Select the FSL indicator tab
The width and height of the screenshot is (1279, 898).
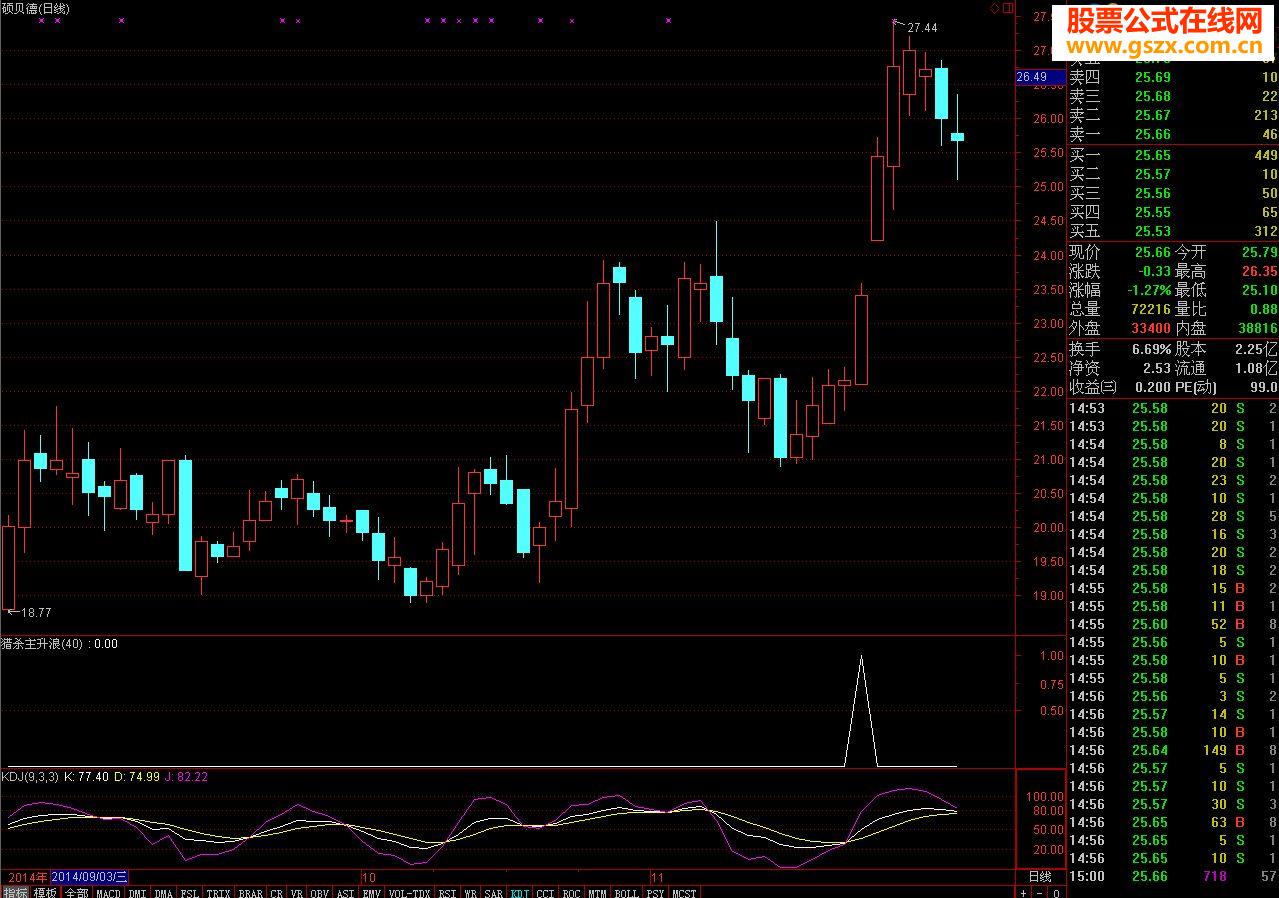[191, 892]
